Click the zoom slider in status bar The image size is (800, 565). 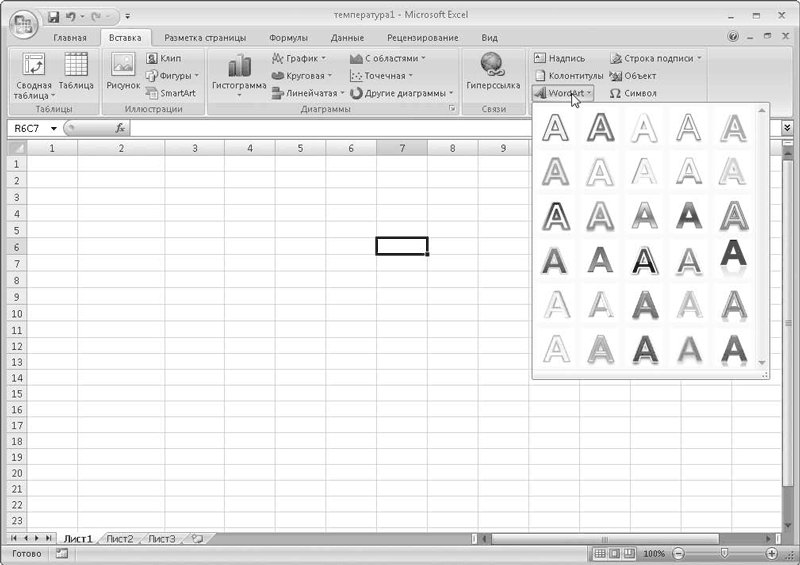(724, 553)
